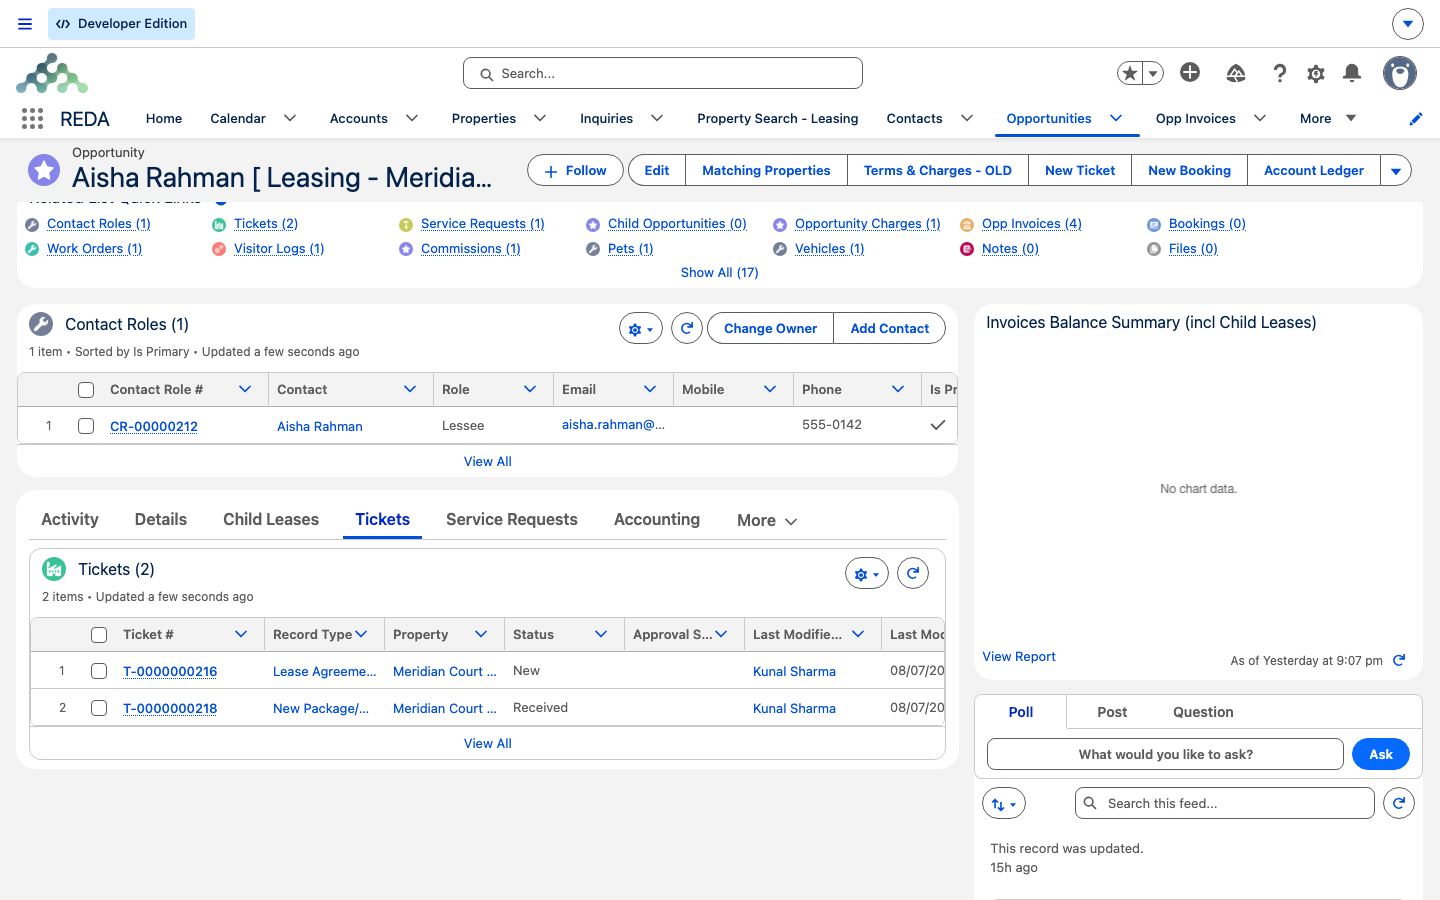Select all Tickets header checkbox
1440x900 pixels.
click(x=99, y=635)
